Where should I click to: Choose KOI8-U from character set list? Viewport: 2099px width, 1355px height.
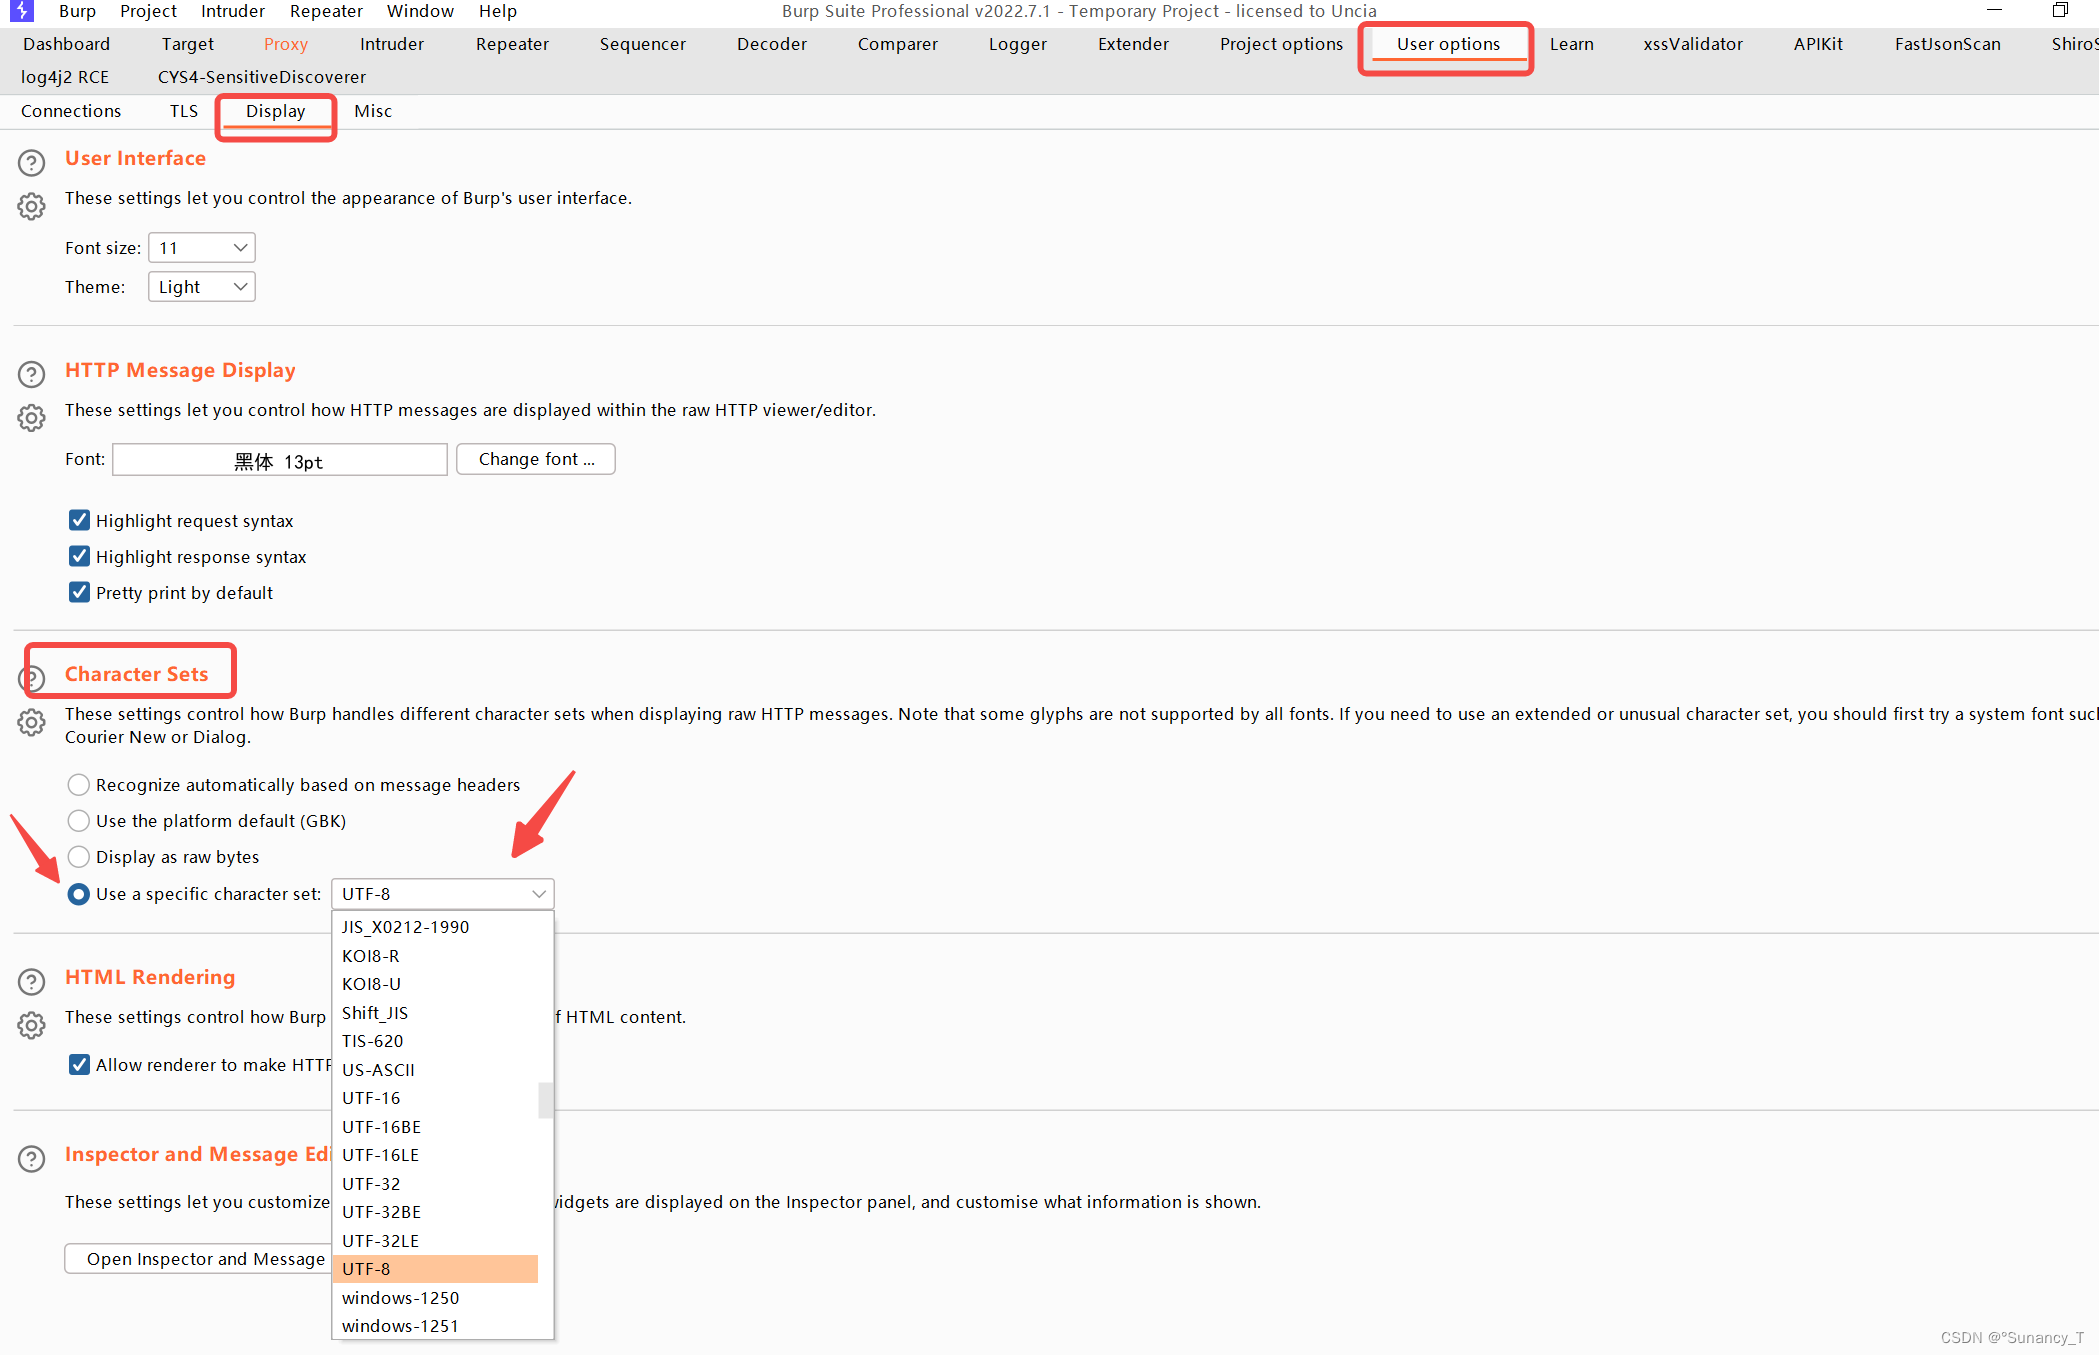[x=435, y=984]
